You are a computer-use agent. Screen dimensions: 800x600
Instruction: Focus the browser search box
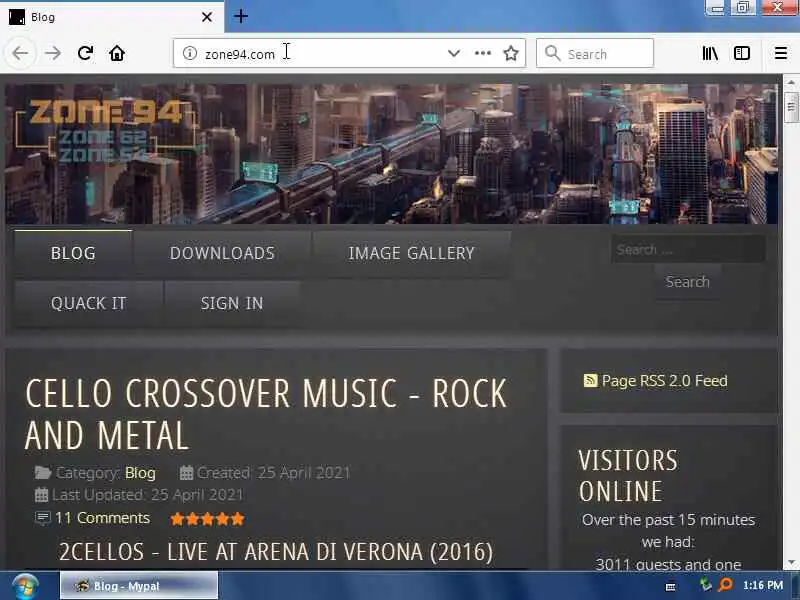click(595, 53)
